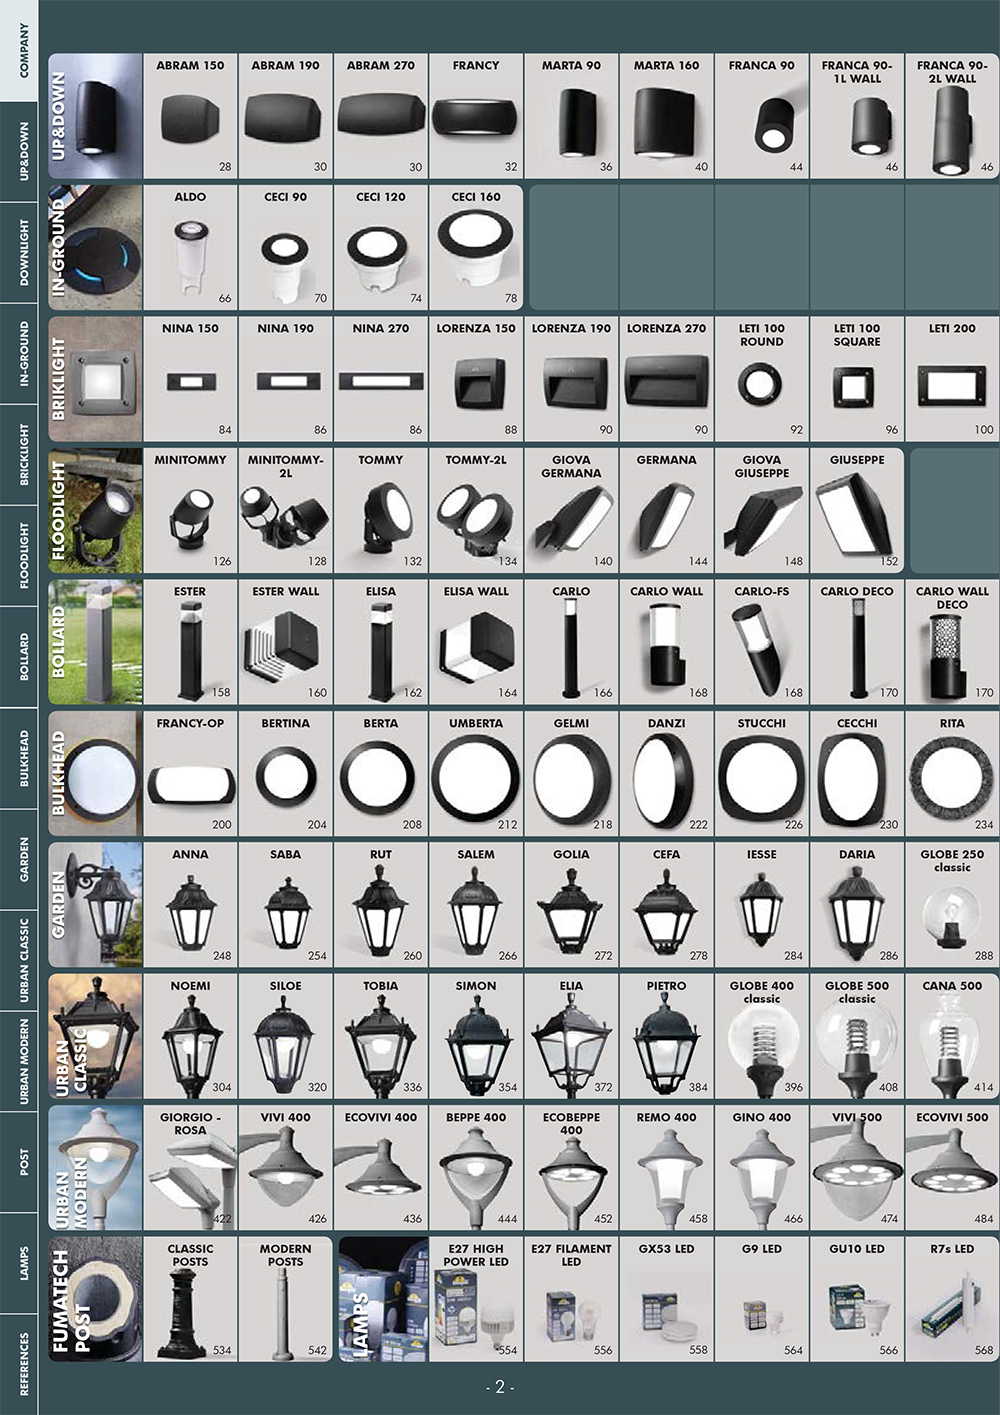The width and height of the screenshot is (1000, 1415).
Task: Select the MODERN POSTS product
Action: 285,1300
